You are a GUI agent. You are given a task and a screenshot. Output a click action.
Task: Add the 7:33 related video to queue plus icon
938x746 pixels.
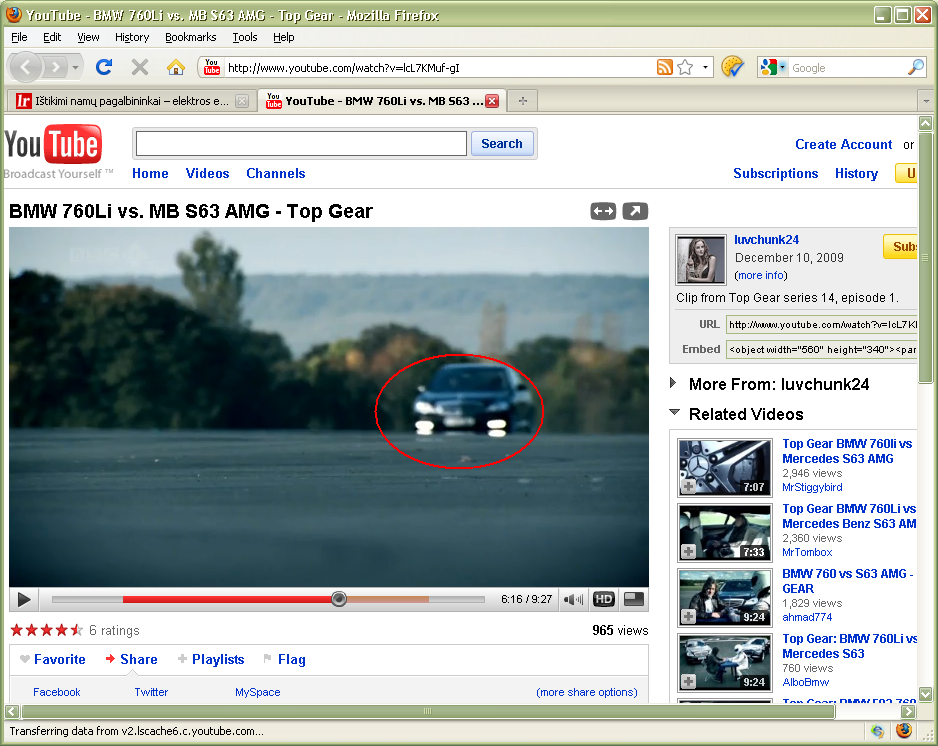(x=689, y=551)
